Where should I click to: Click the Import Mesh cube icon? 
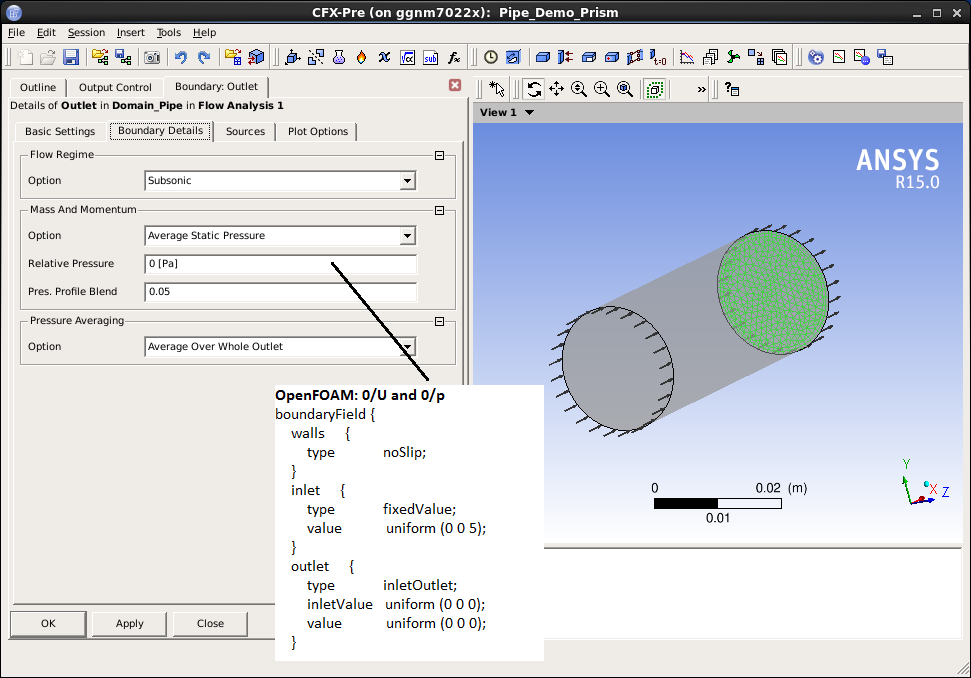256,58
